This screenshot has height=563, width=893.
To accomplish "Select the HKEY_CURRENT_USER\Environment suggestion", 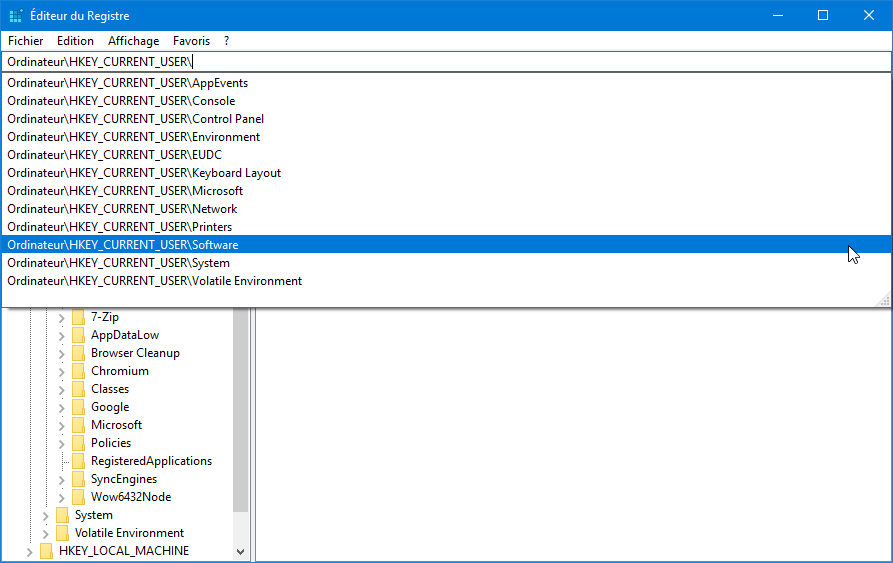I will click(x=446, y=137).
